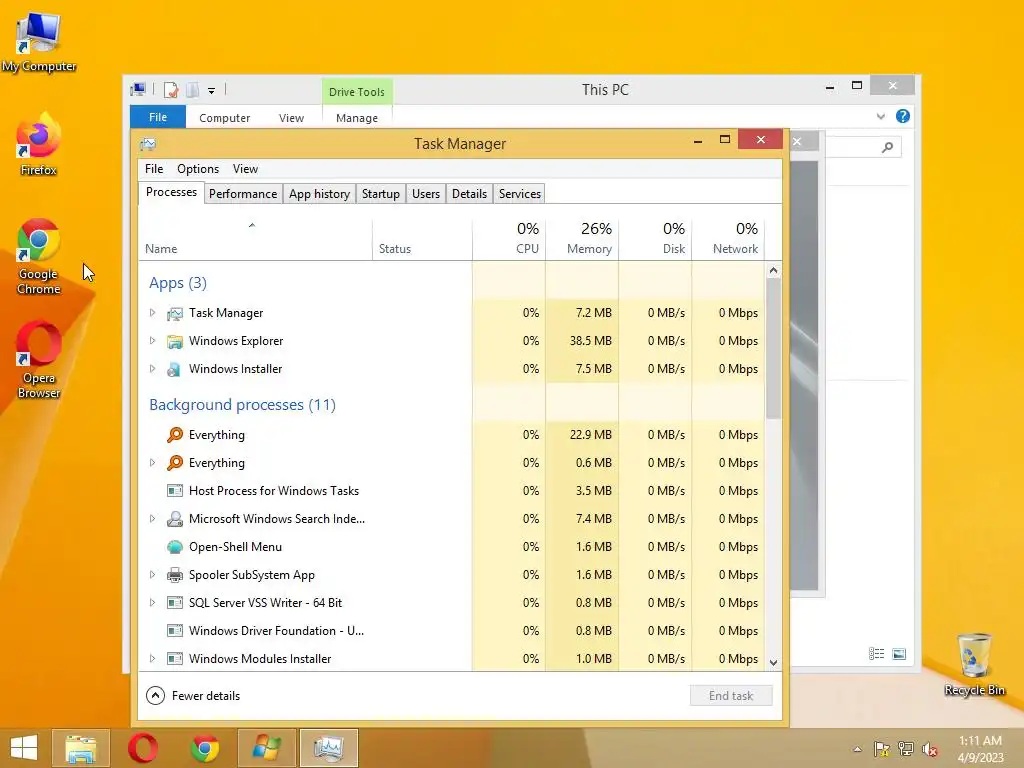Viewport: 1024px width, 768px height.
Task: Open Help in This PC window
Action: (903, 116)
